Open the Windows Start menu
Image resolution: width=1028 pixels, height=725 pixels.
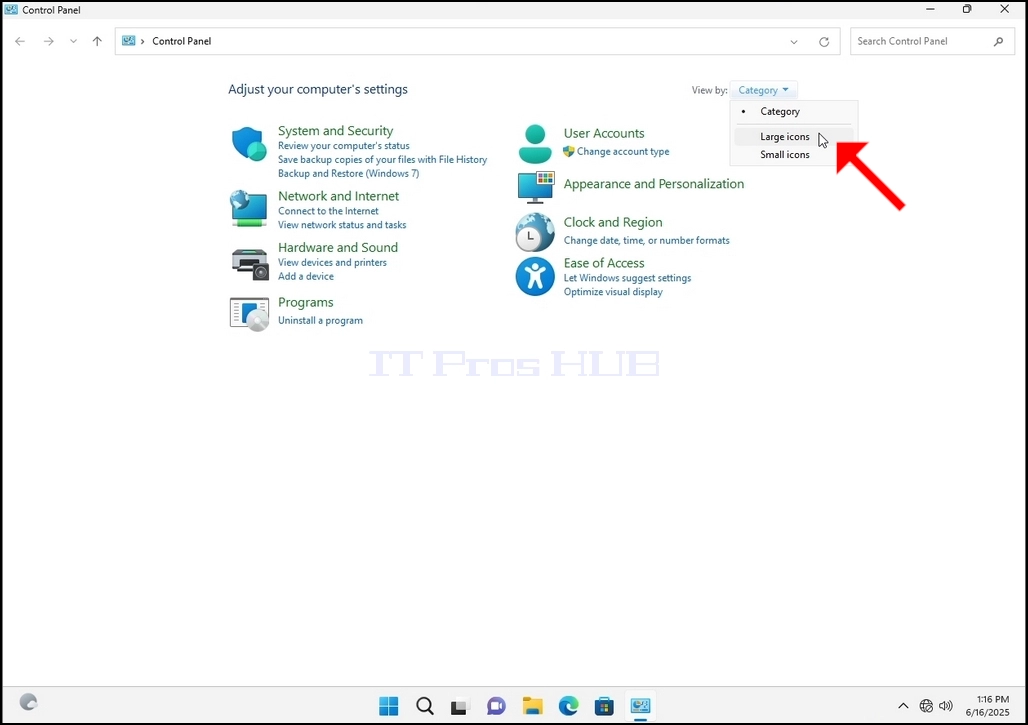pyautogui.click(x=389, y=706)
